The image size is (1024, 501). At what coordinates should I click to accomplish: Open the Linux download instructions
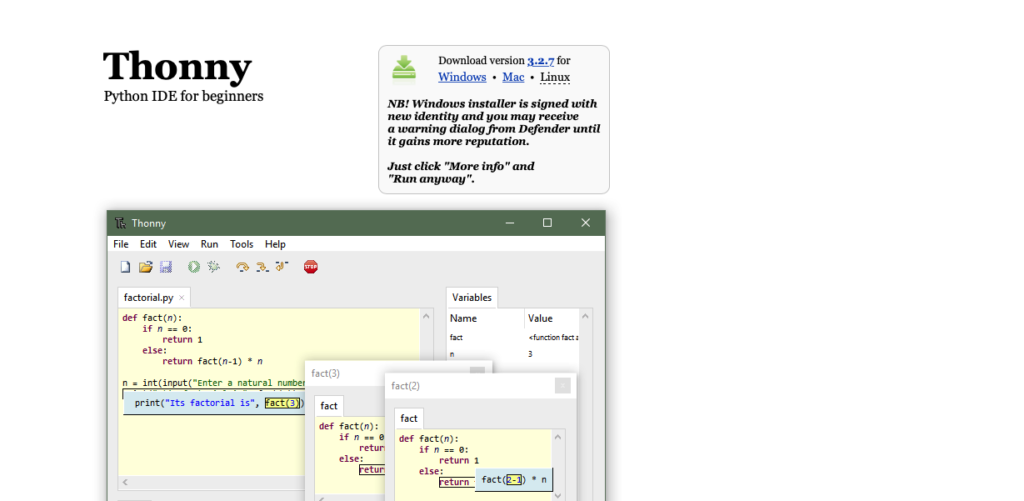coord(555,77)
